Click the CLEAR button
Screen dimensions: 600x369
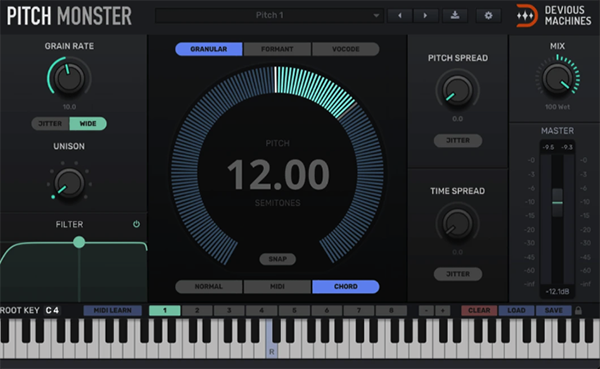479,310
